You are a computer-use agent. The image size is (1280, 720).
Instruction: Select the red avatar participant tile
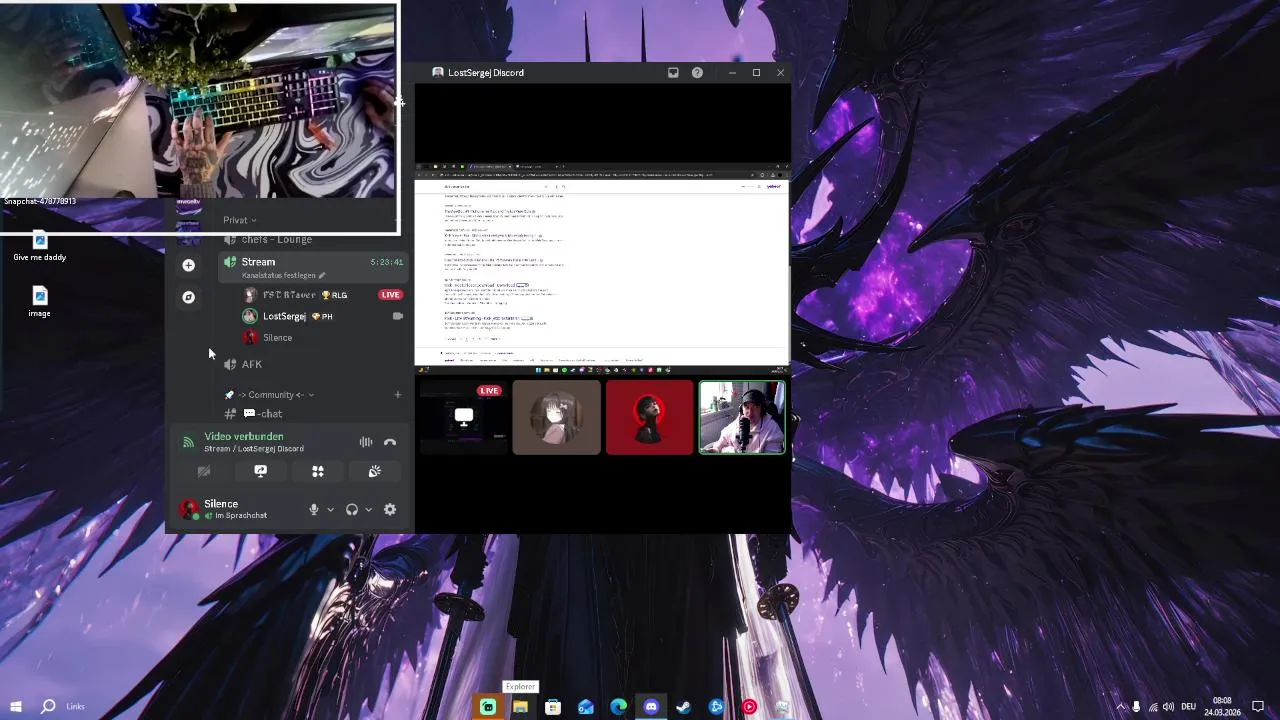click(649, 417)
